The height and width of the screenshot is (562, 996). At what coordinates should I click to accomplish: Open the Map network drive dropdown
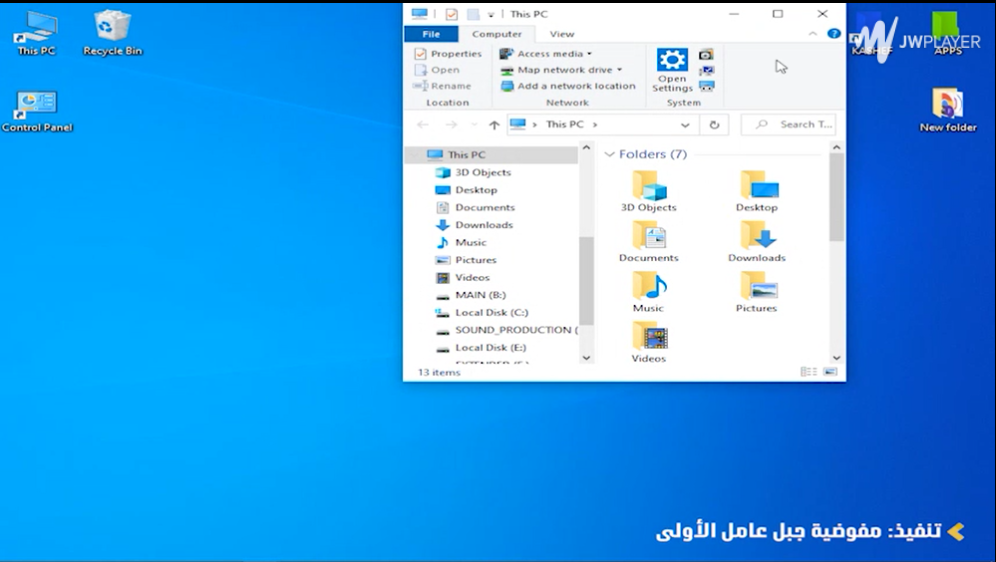point(562,70)
